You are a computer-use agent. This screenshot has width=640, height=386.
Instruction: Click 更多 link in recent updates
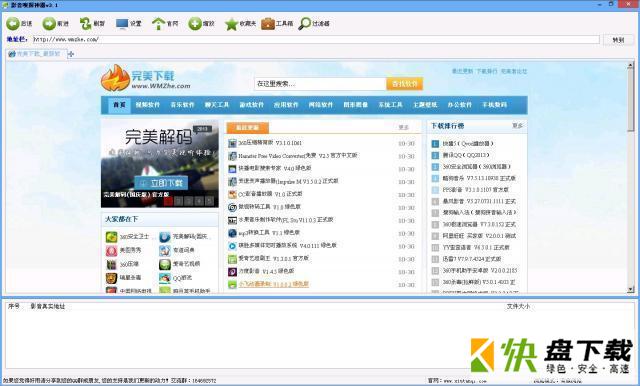click(x=403, y=128)
